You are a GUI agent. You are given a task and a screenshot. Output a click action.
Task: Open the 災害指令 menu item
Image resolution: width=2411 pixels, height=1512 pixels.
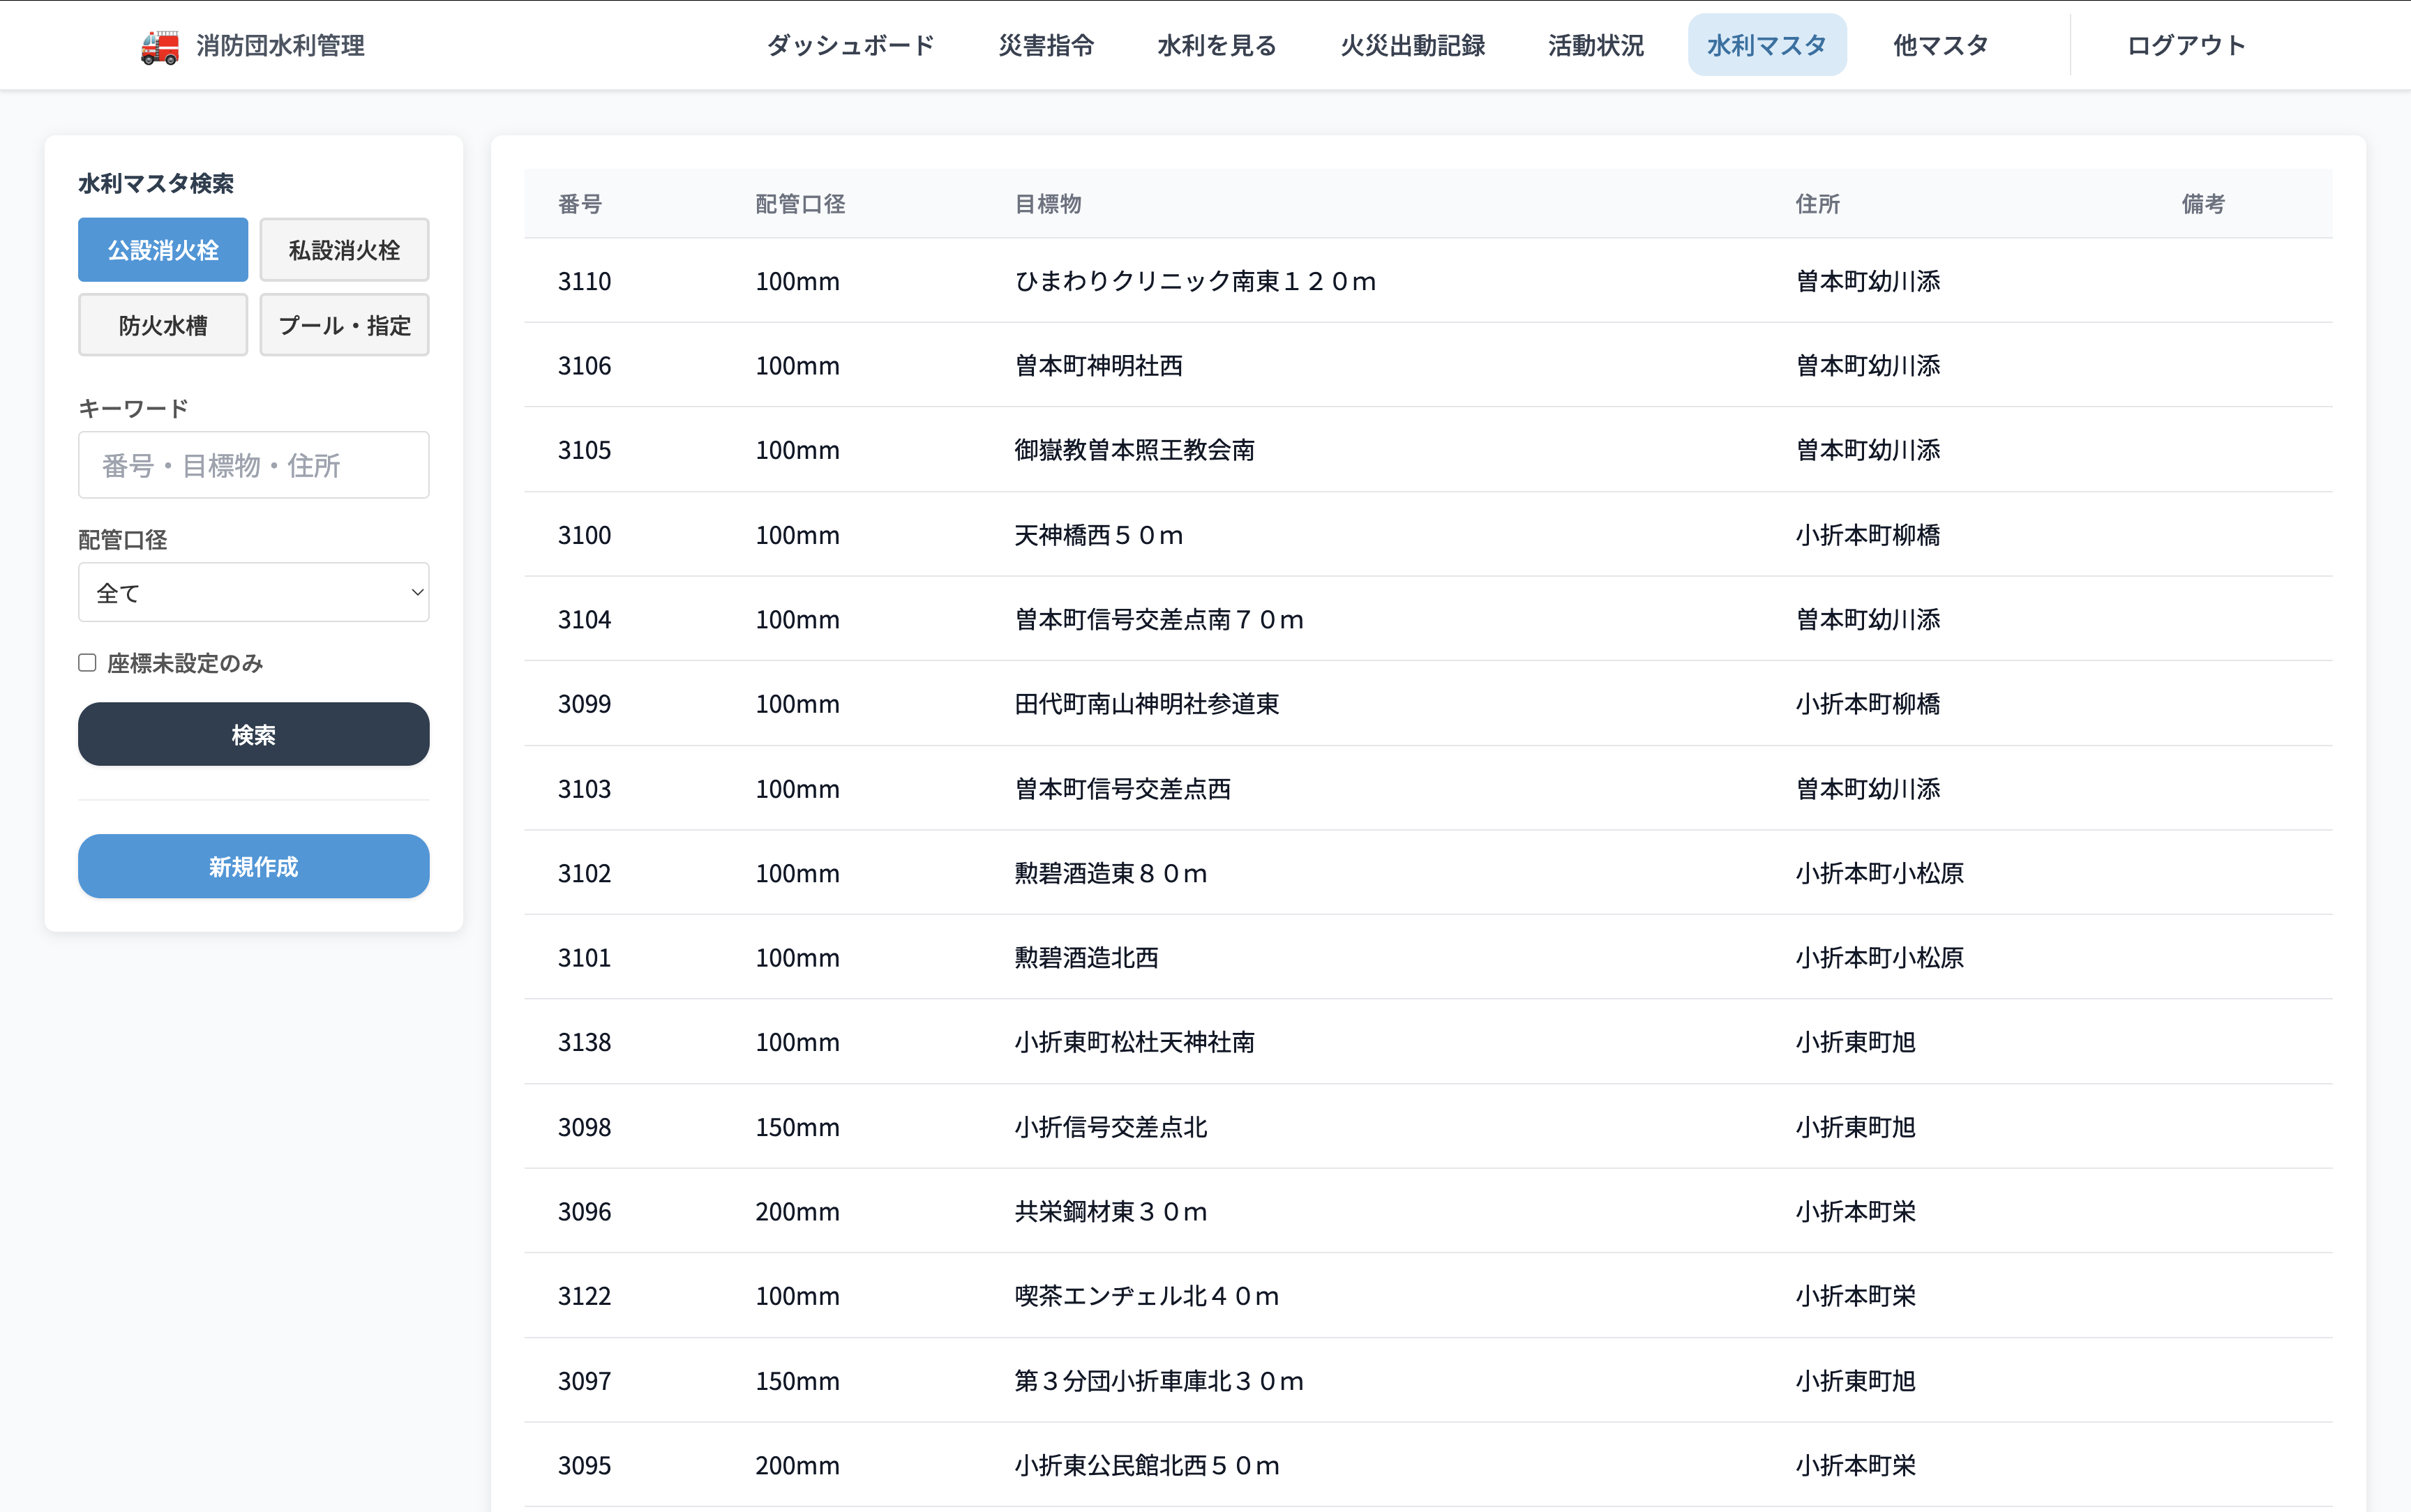click(x=1046, y=45)
